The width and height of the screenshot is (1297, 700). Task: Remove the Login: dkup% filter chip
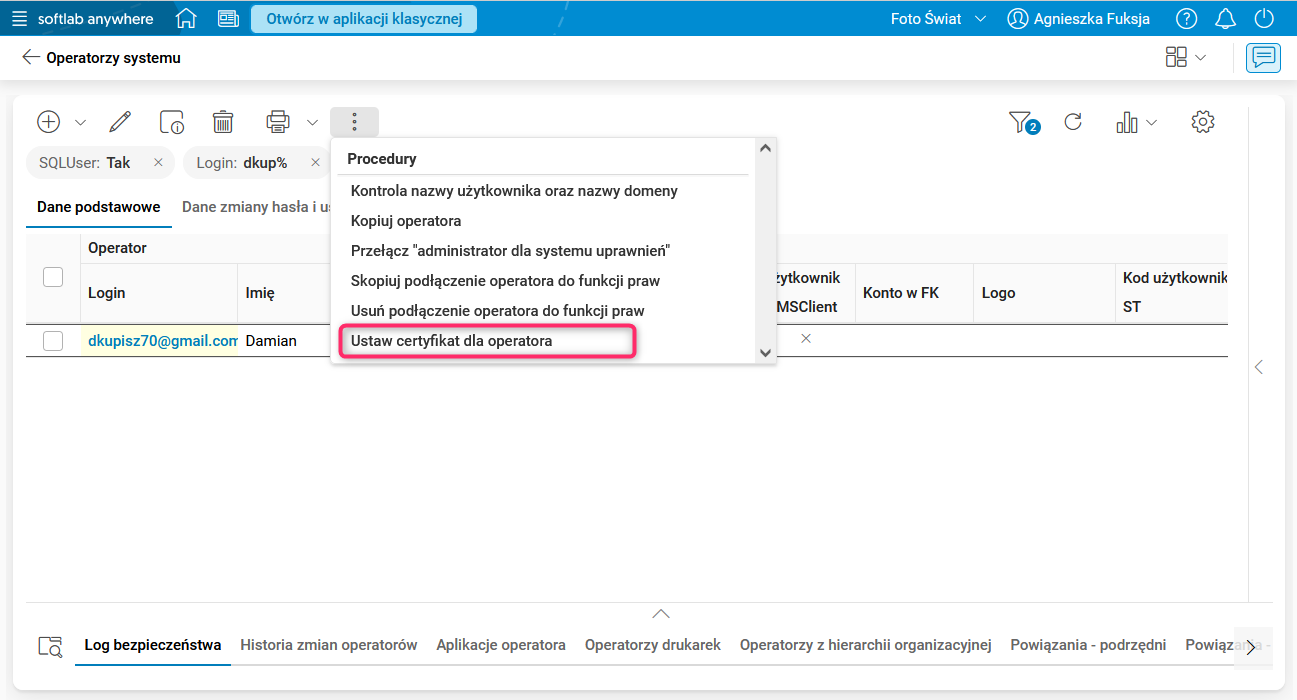[315, 162]
